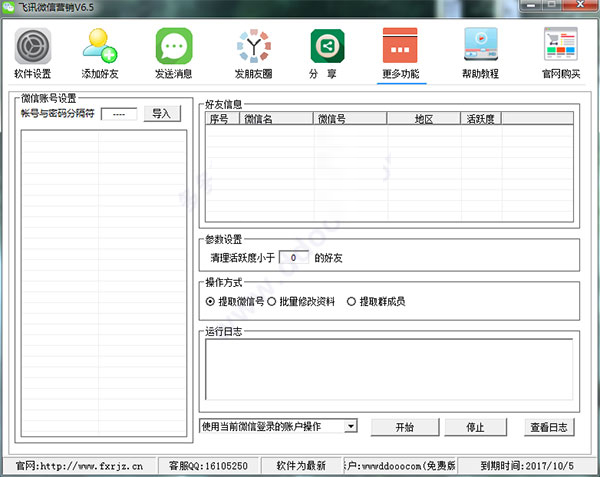The height and width of the screenshot is (477, 600).
Task: Click the 查看日志 view log button
Action: pyautogui.click(x=549, y=427)
